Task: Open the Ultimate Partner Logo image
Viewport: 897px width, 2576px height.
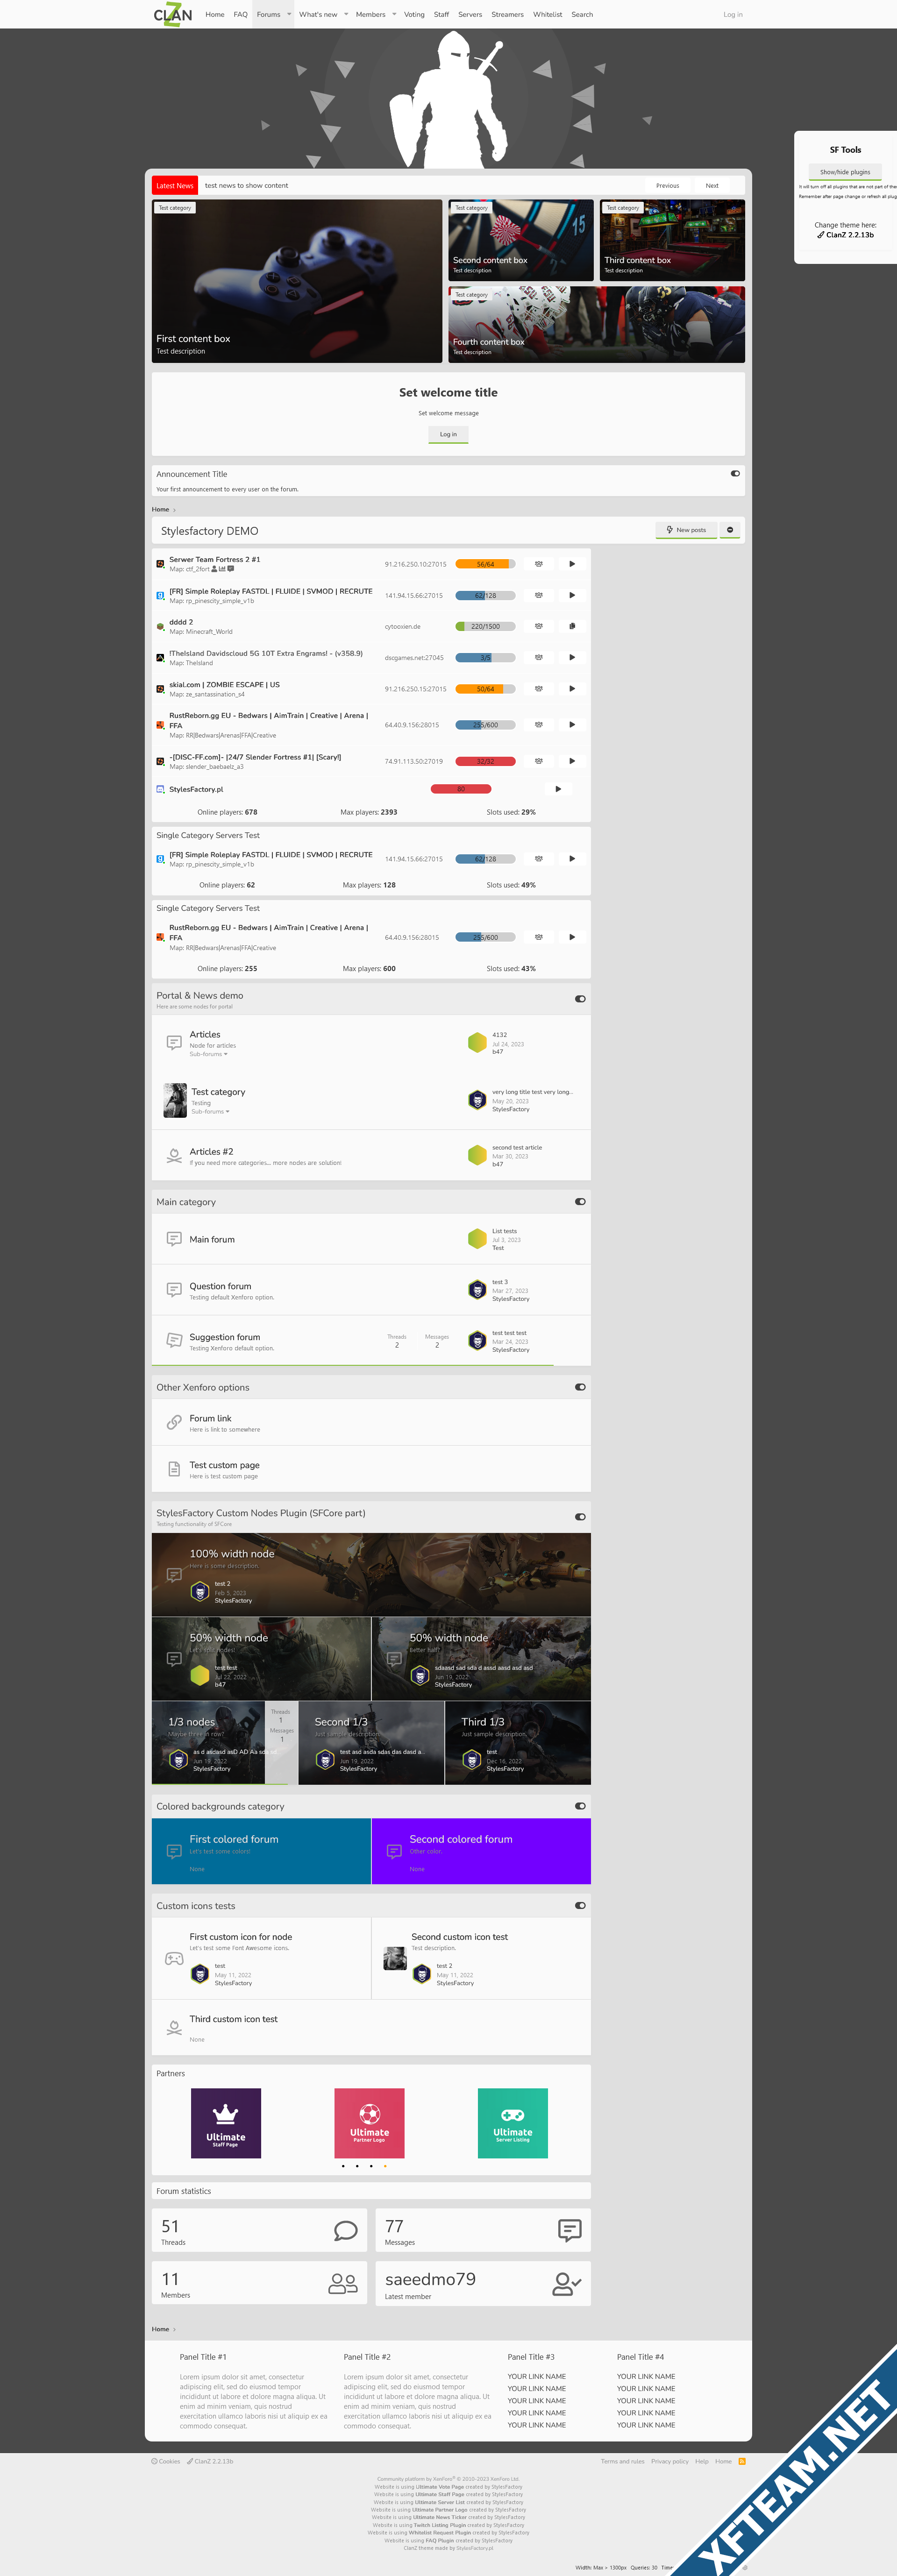Action: (x=369, y=2124)
